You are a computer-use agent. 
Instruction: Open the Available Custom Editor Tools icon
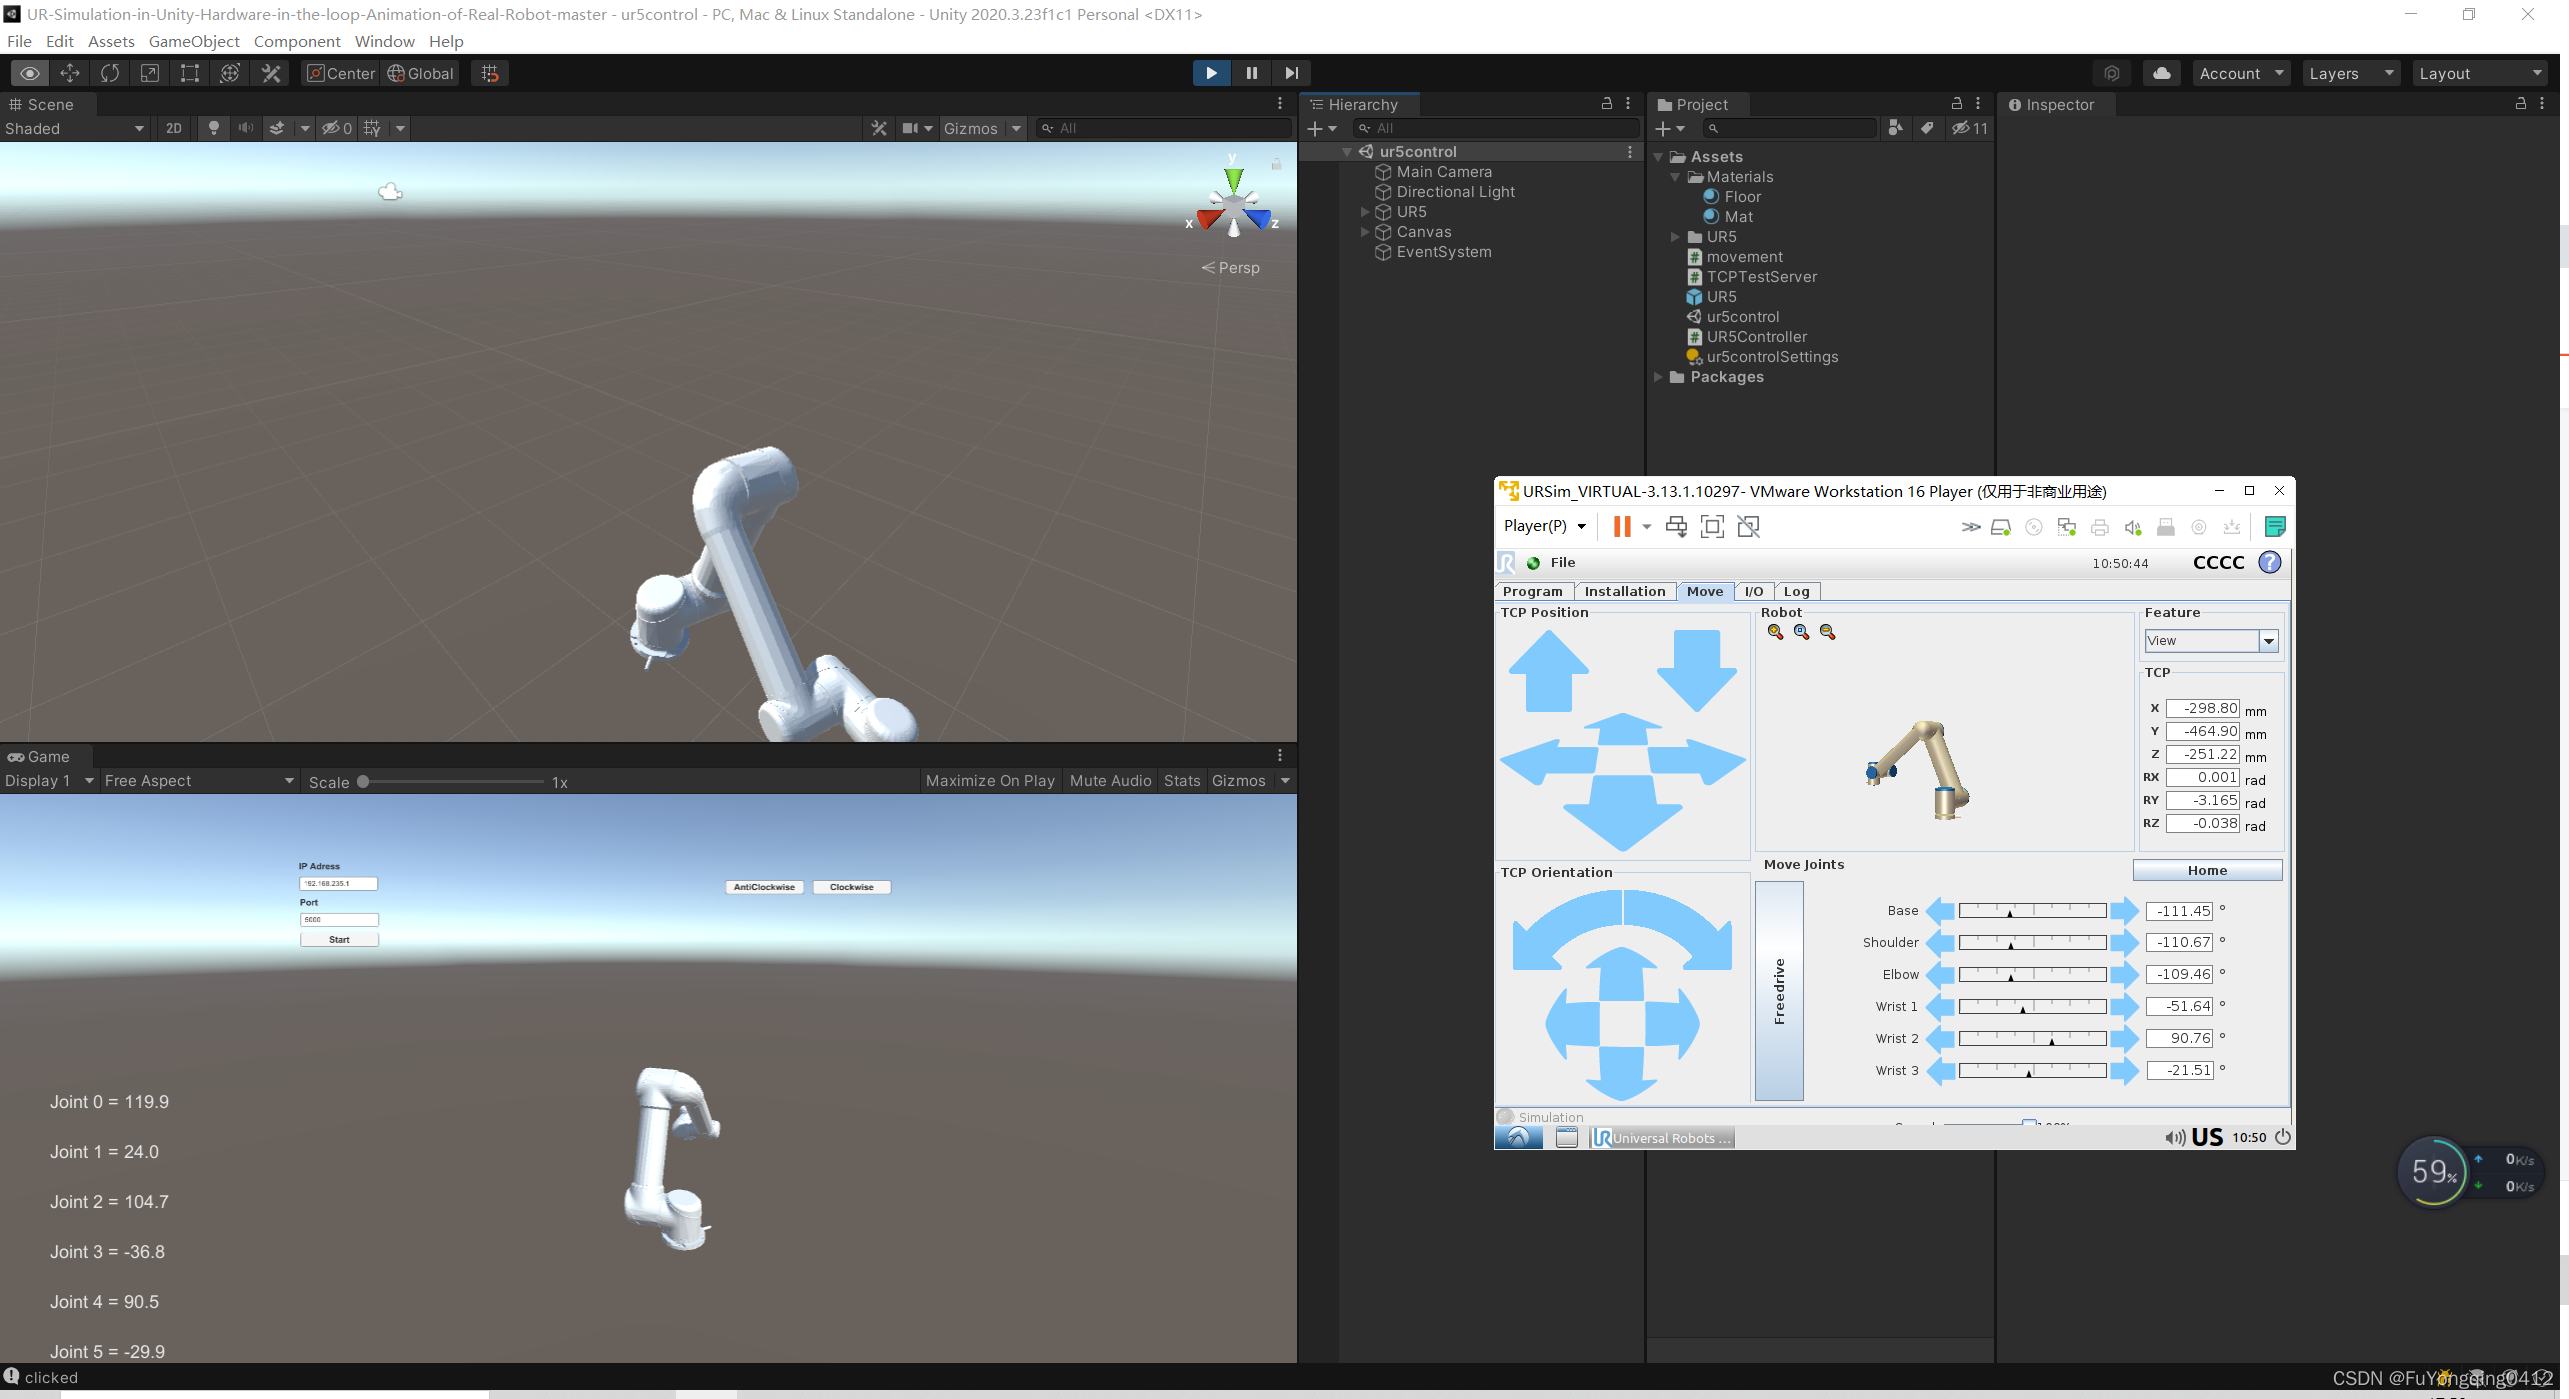269,73
